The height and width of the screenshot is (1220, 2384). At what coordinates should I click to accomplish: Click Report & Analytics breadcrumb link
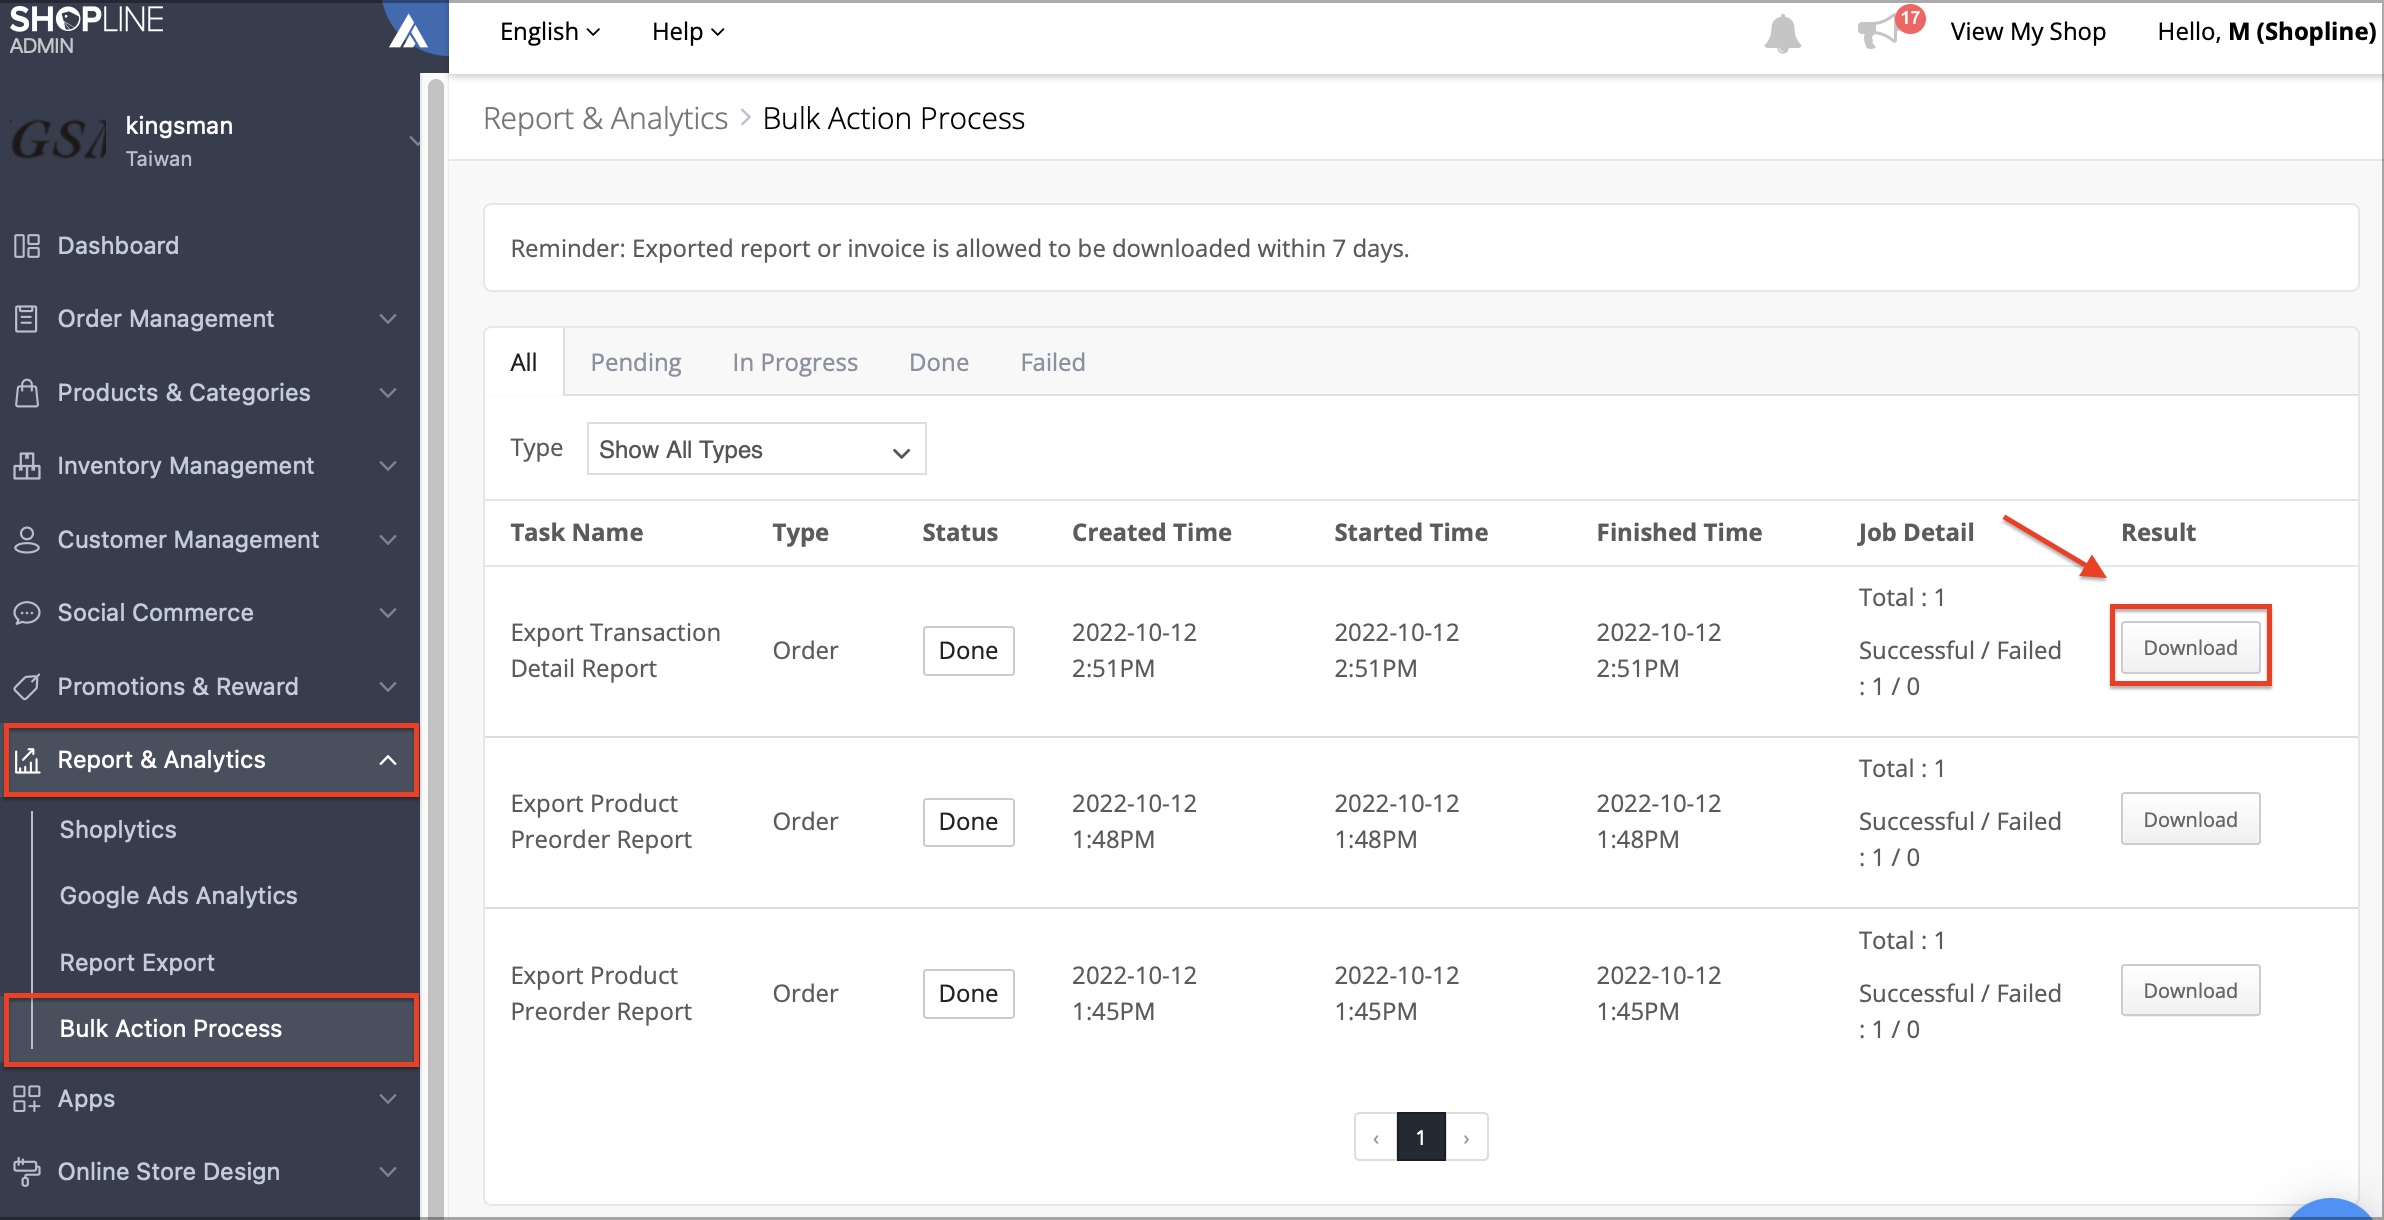pyautogui.click(x=605, y=119)
